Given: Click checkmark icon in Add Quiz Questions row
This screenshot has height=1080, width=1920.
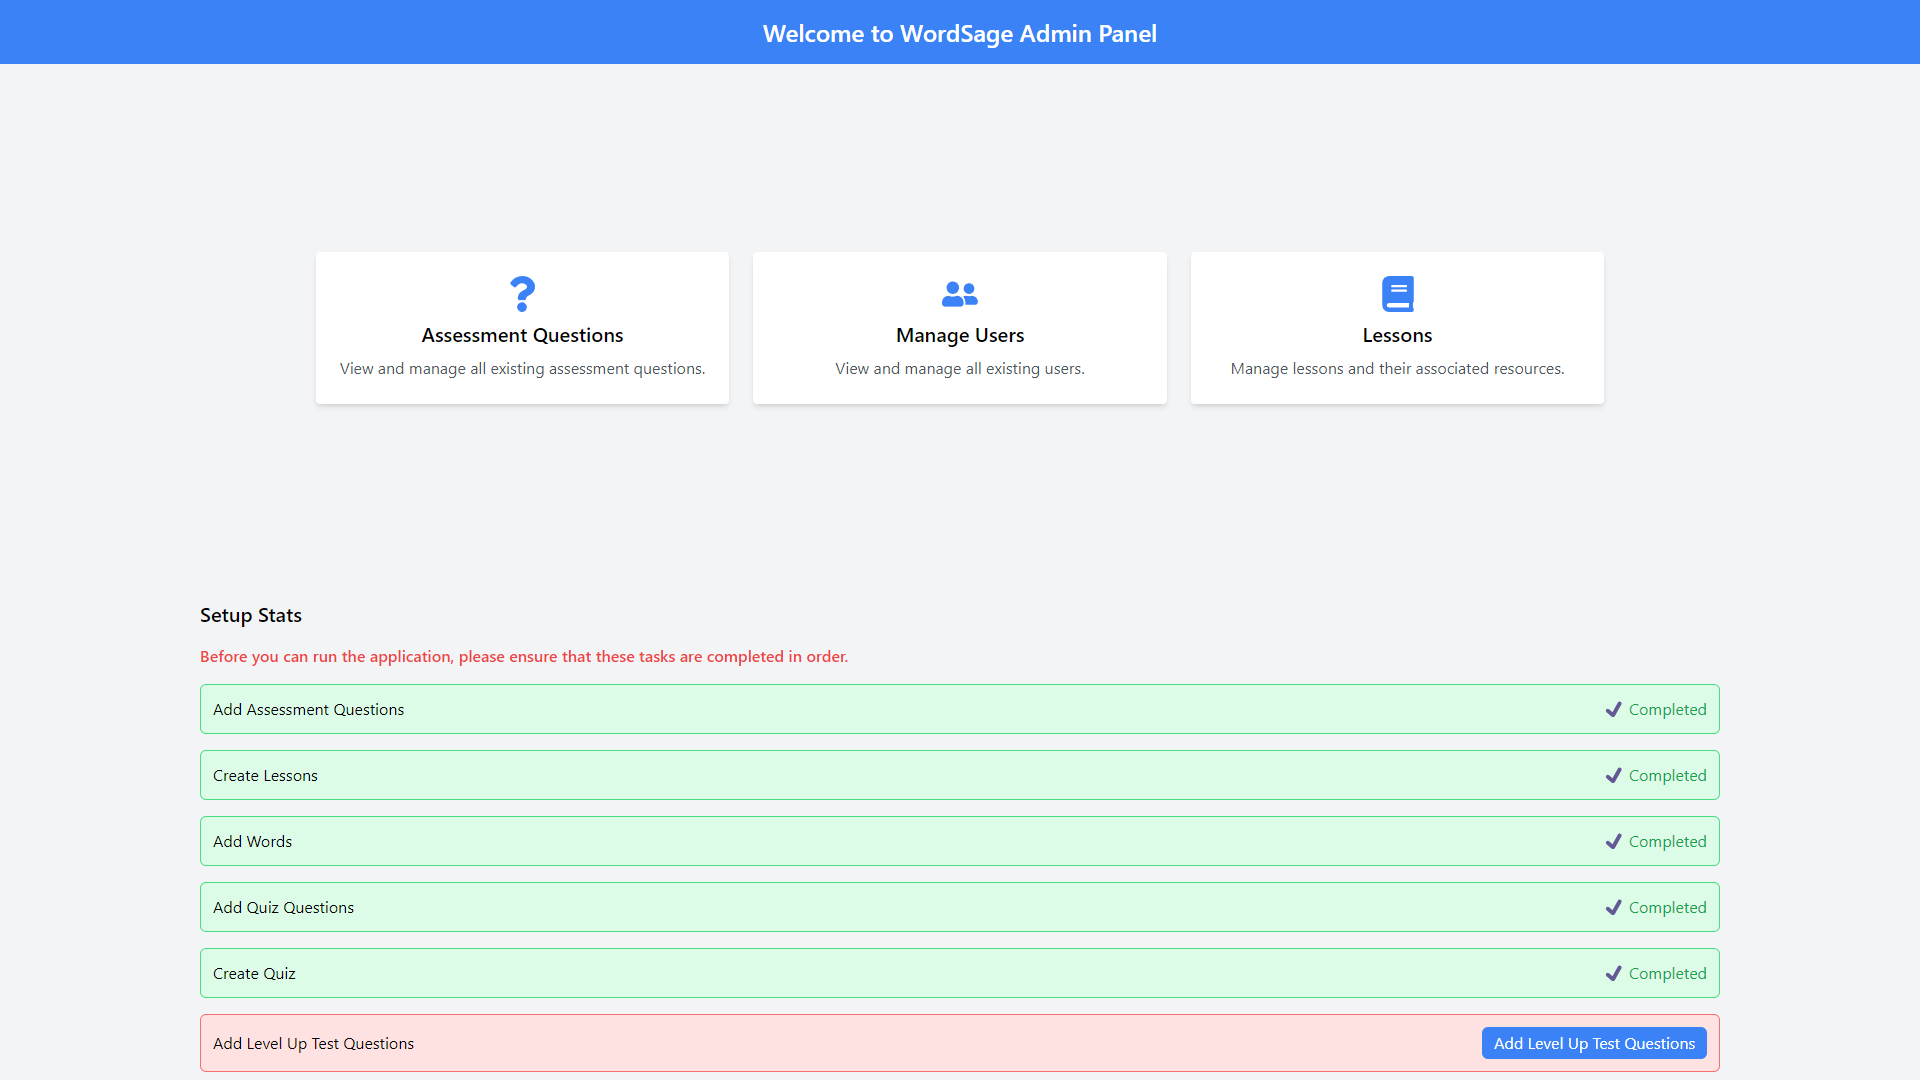Looking at the screenshot, I should click(x=1613, y=908).
